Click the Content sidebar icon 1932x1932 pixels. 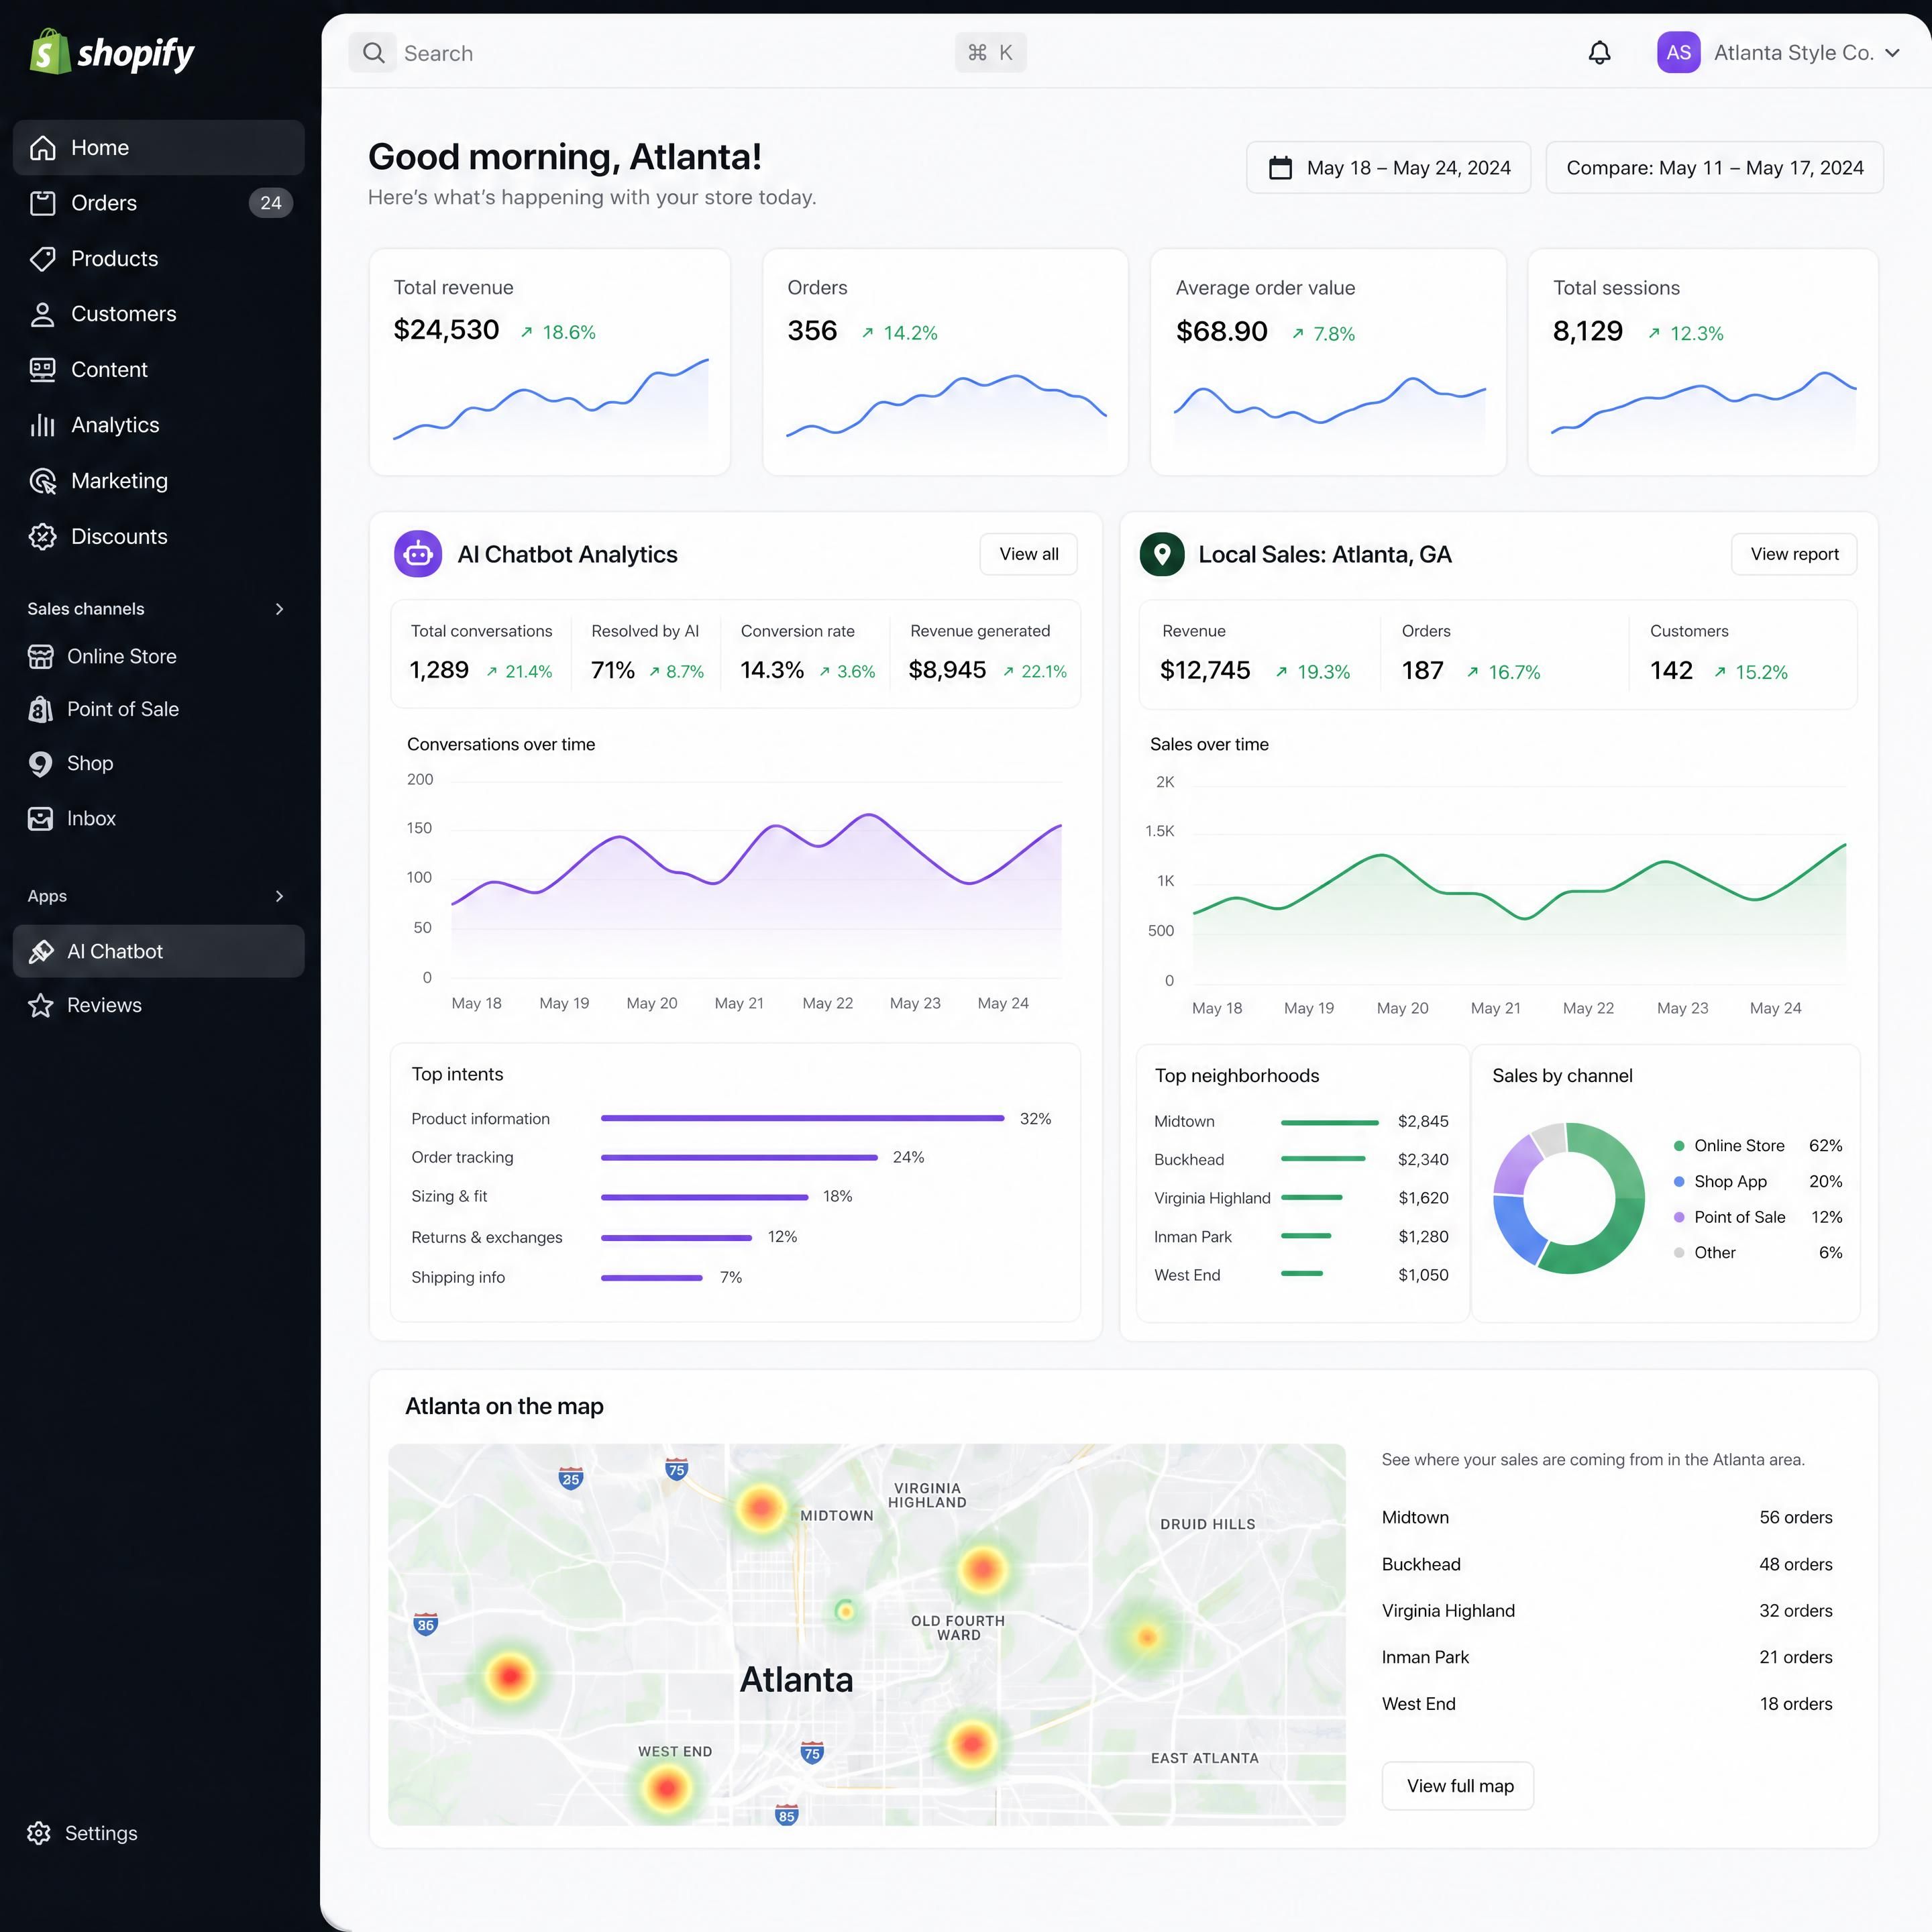(42, 370)
